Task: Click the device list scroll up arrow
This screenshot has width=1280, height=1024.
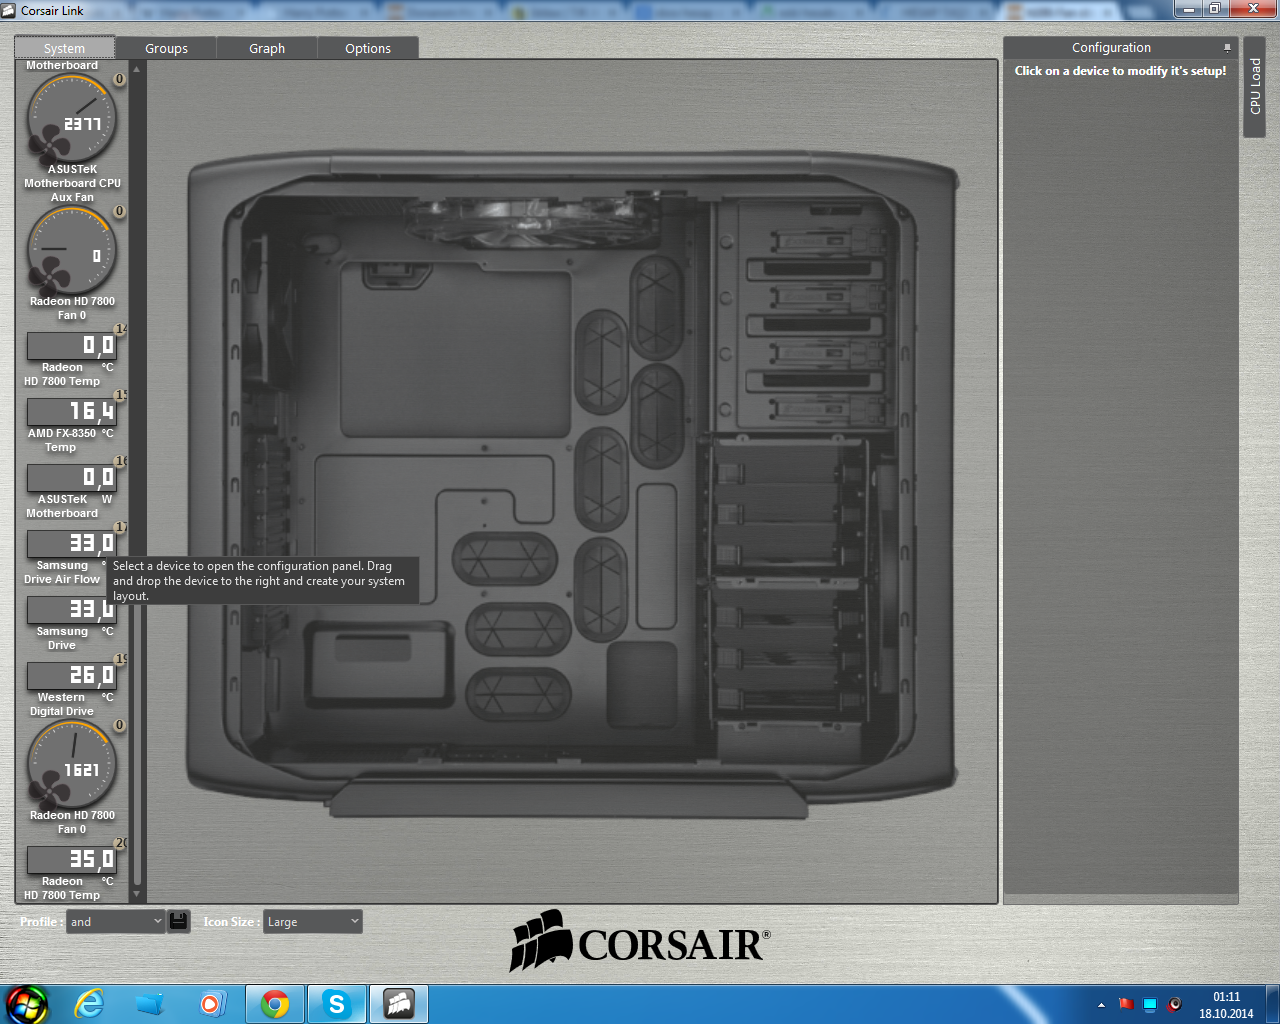Action: click(x=137, y=69)
